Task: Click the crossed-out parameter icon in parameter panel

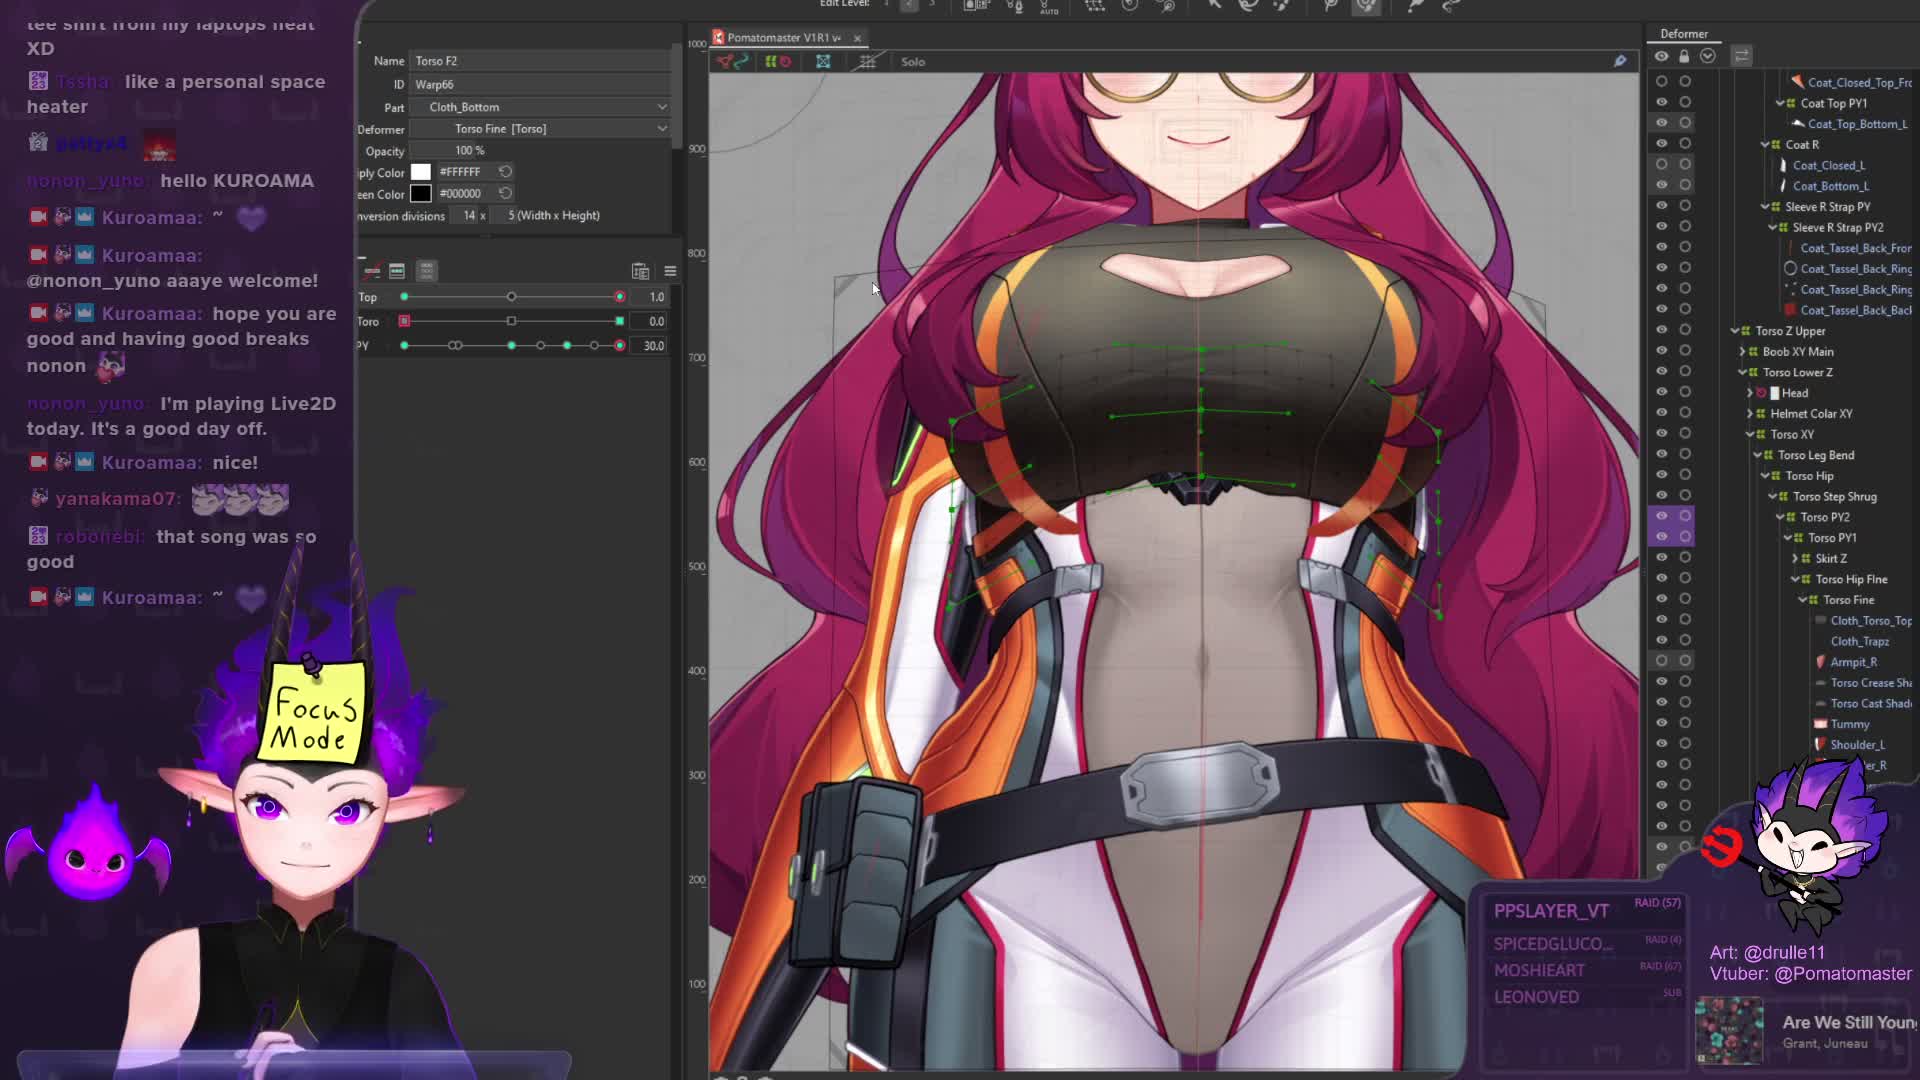Action: (372, 271)
